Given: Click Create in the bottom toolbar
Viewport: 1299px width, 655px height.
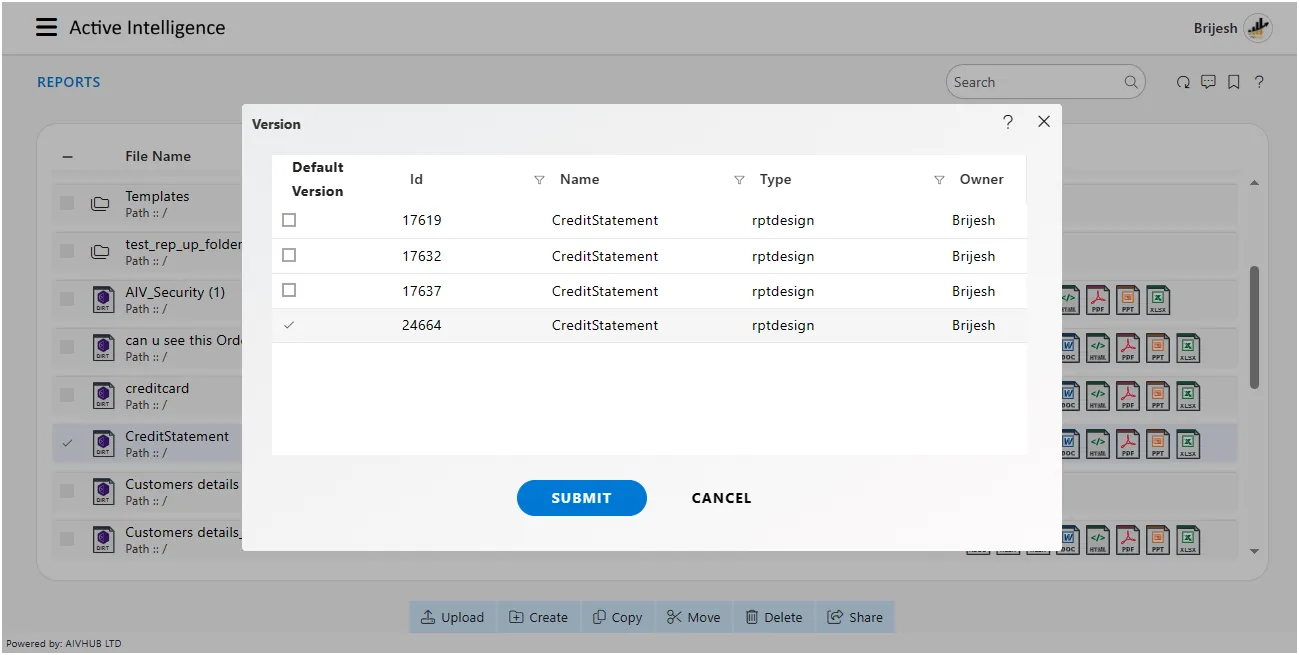Looking at the screenshot, I should click(x=538, y=617).
